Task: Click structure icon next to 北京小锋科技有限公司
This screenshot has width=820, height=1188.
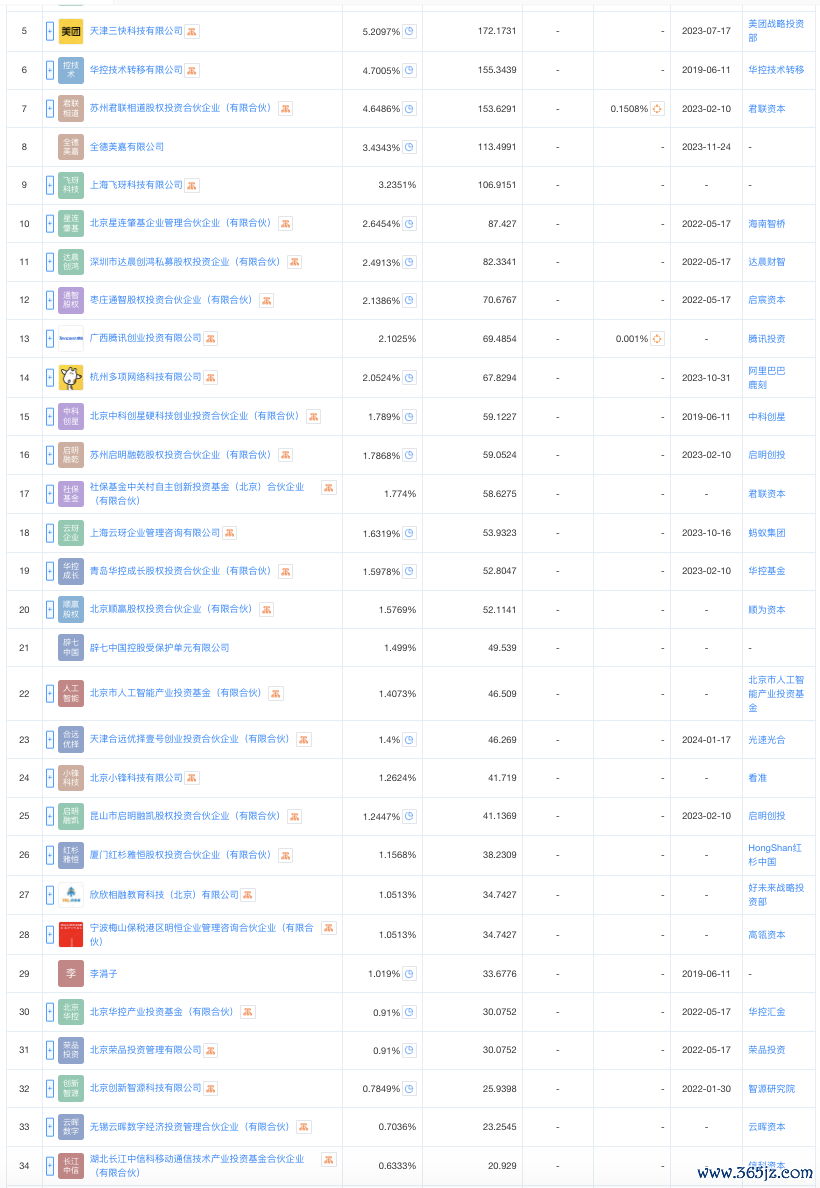Action: click(x=192, y=778)
